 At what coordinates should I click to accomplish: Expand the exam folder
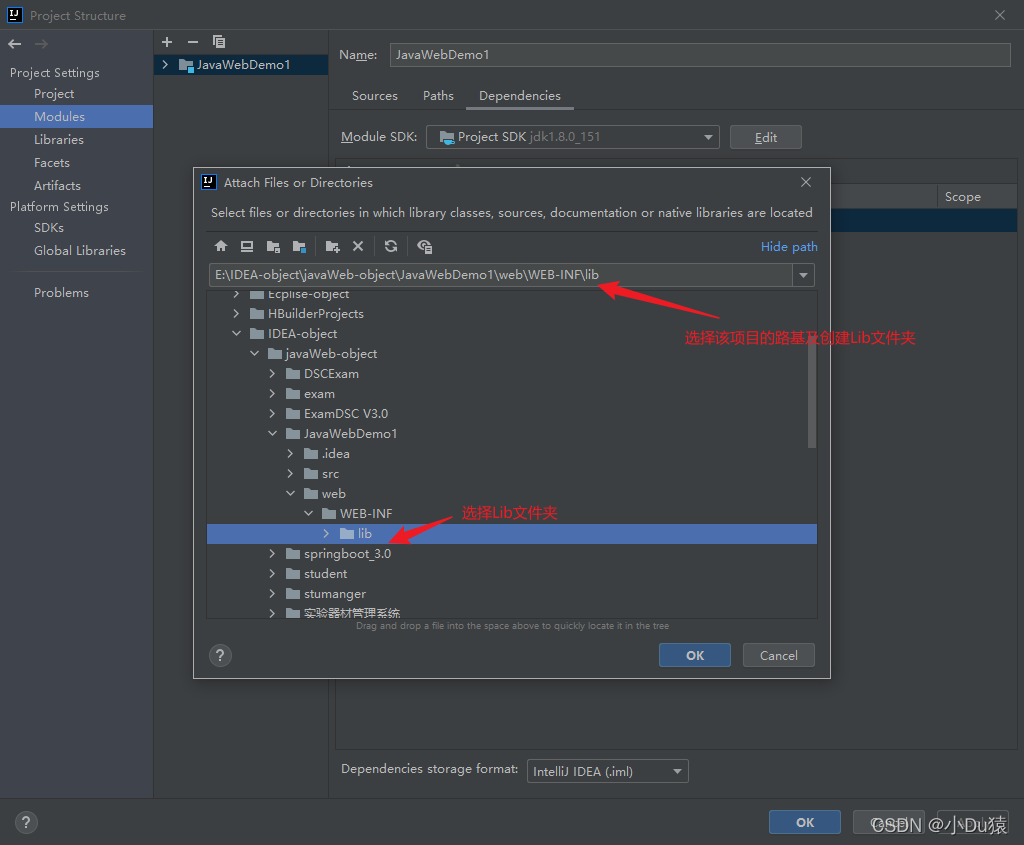272,394
